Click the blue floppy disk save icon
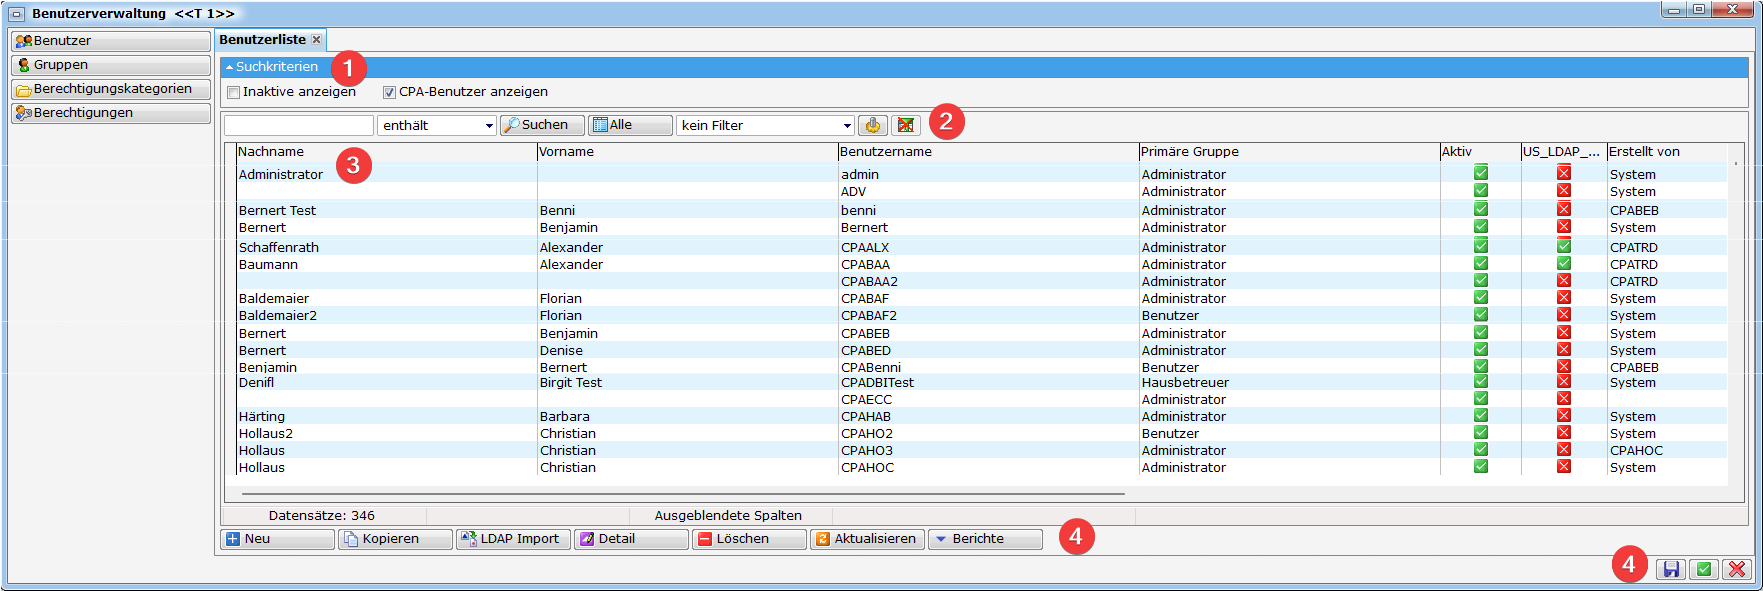 (1670, 569)
